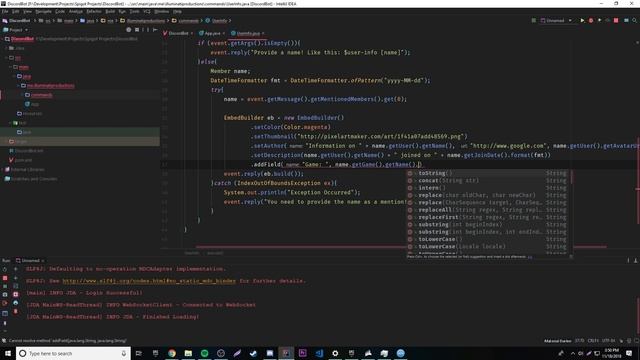This screenshot has height=360, width=640.
Task: Open the VCS menu
Action: pos(147,11)
